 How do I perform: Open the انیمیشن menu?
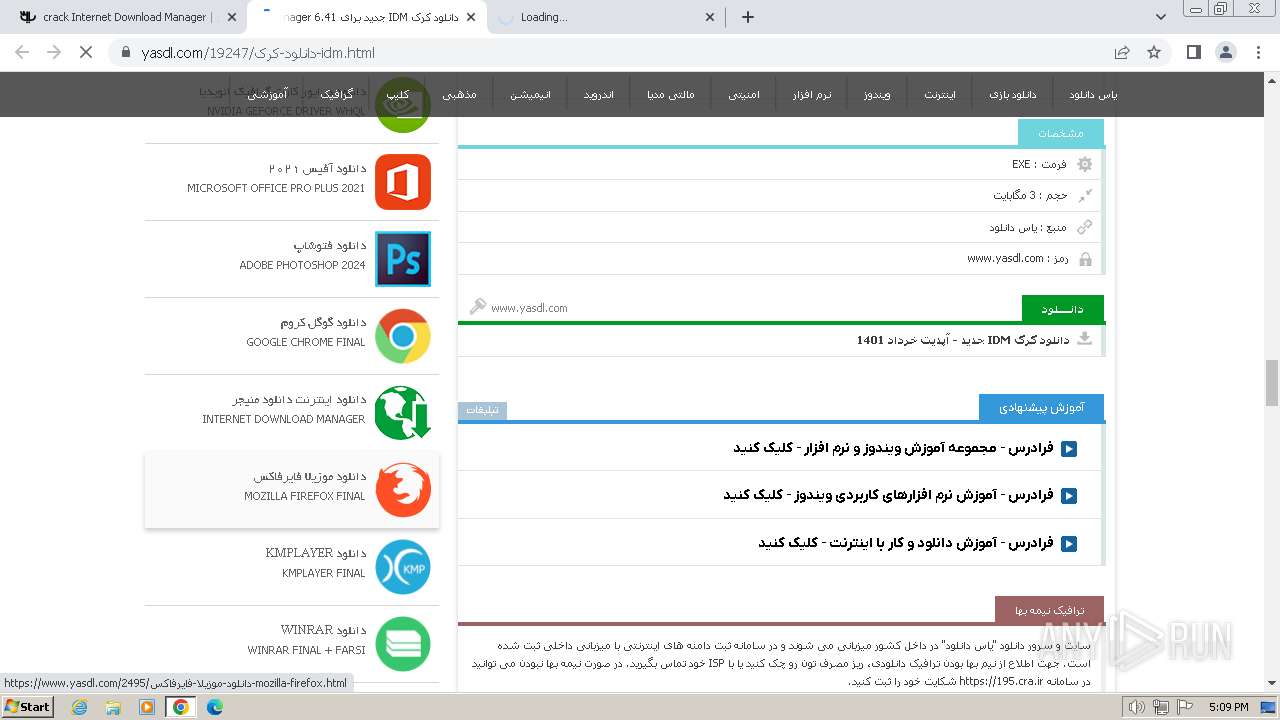click(x=531, y=95)
